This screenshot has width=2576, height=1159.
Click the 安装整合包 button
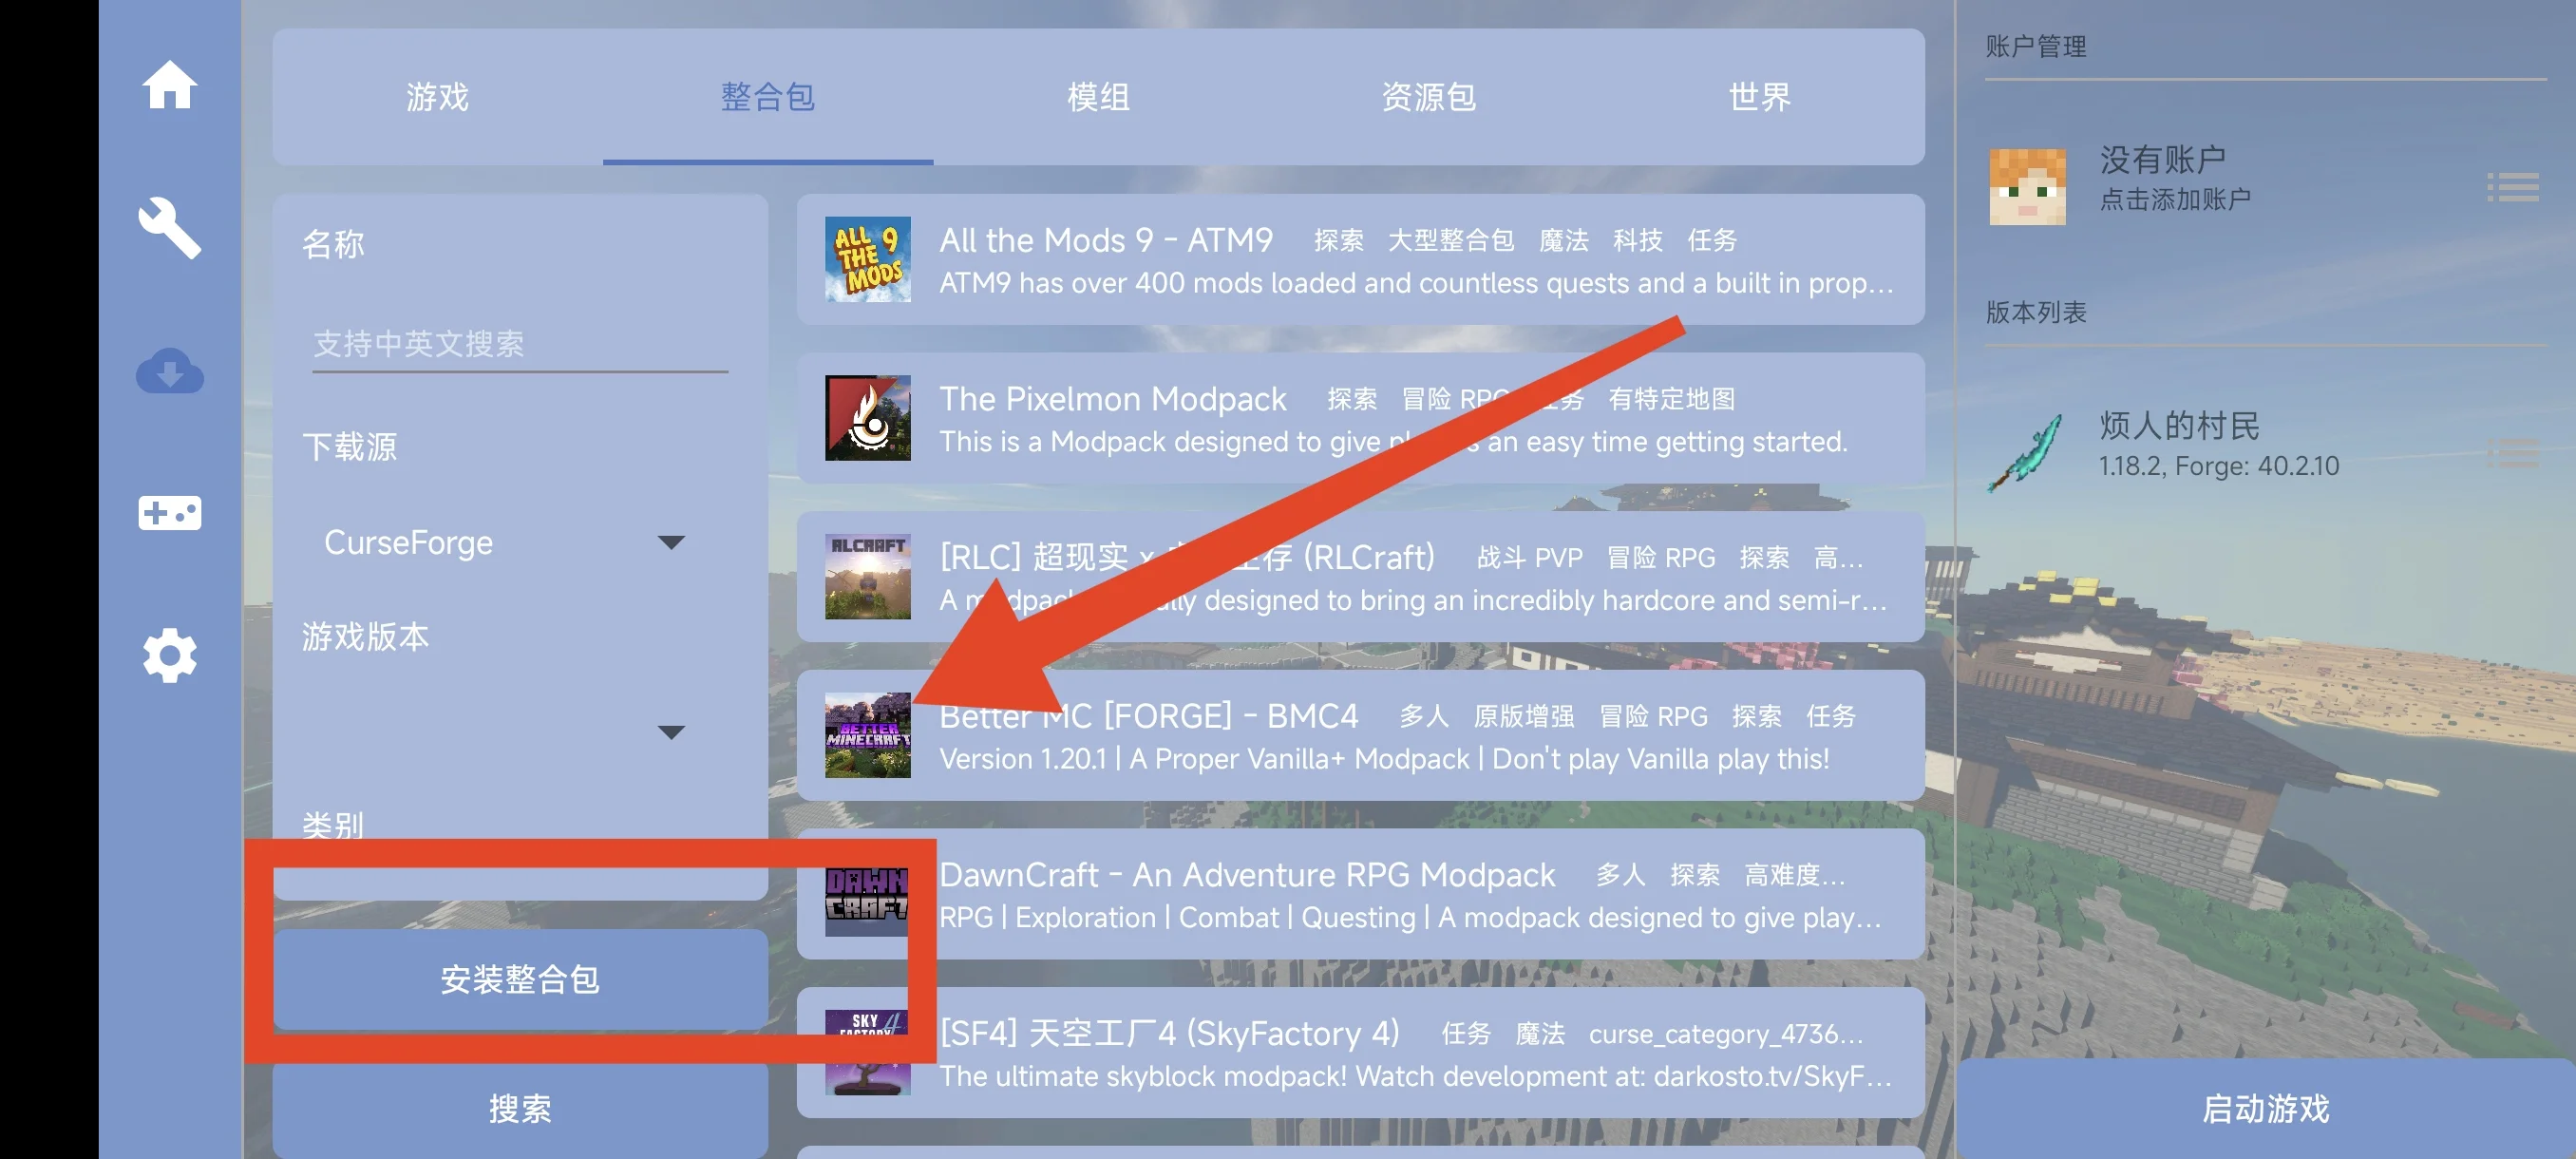[x=520, y=979]
